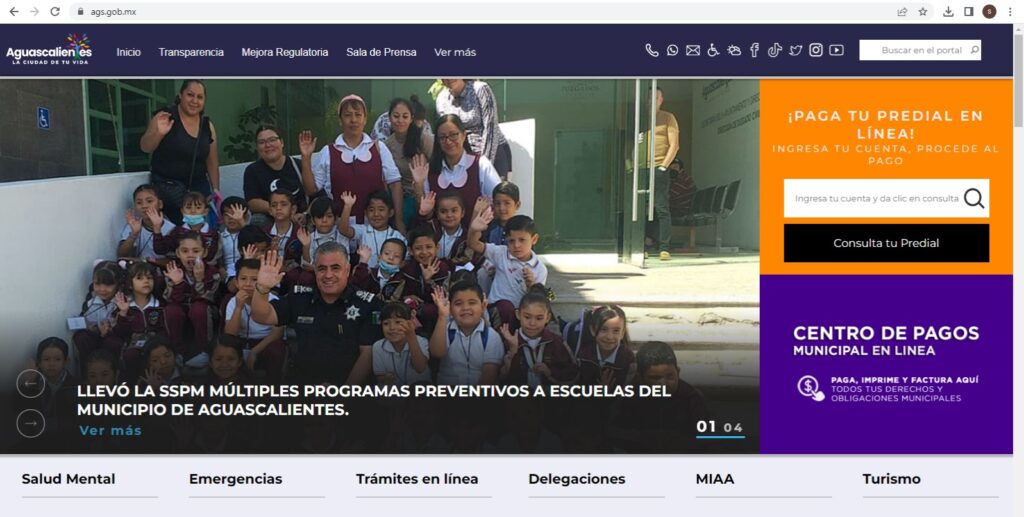Open the TikTok icon link
Viewport: 1024px width, 517px height.
pyautogui.click(x=775, y=50)
